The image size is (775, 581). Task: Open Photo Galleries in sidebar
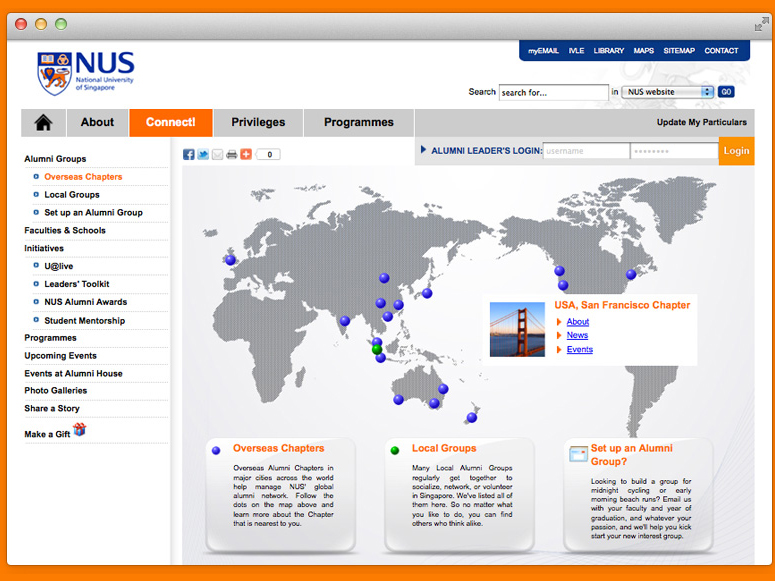(x=55, y=391)
